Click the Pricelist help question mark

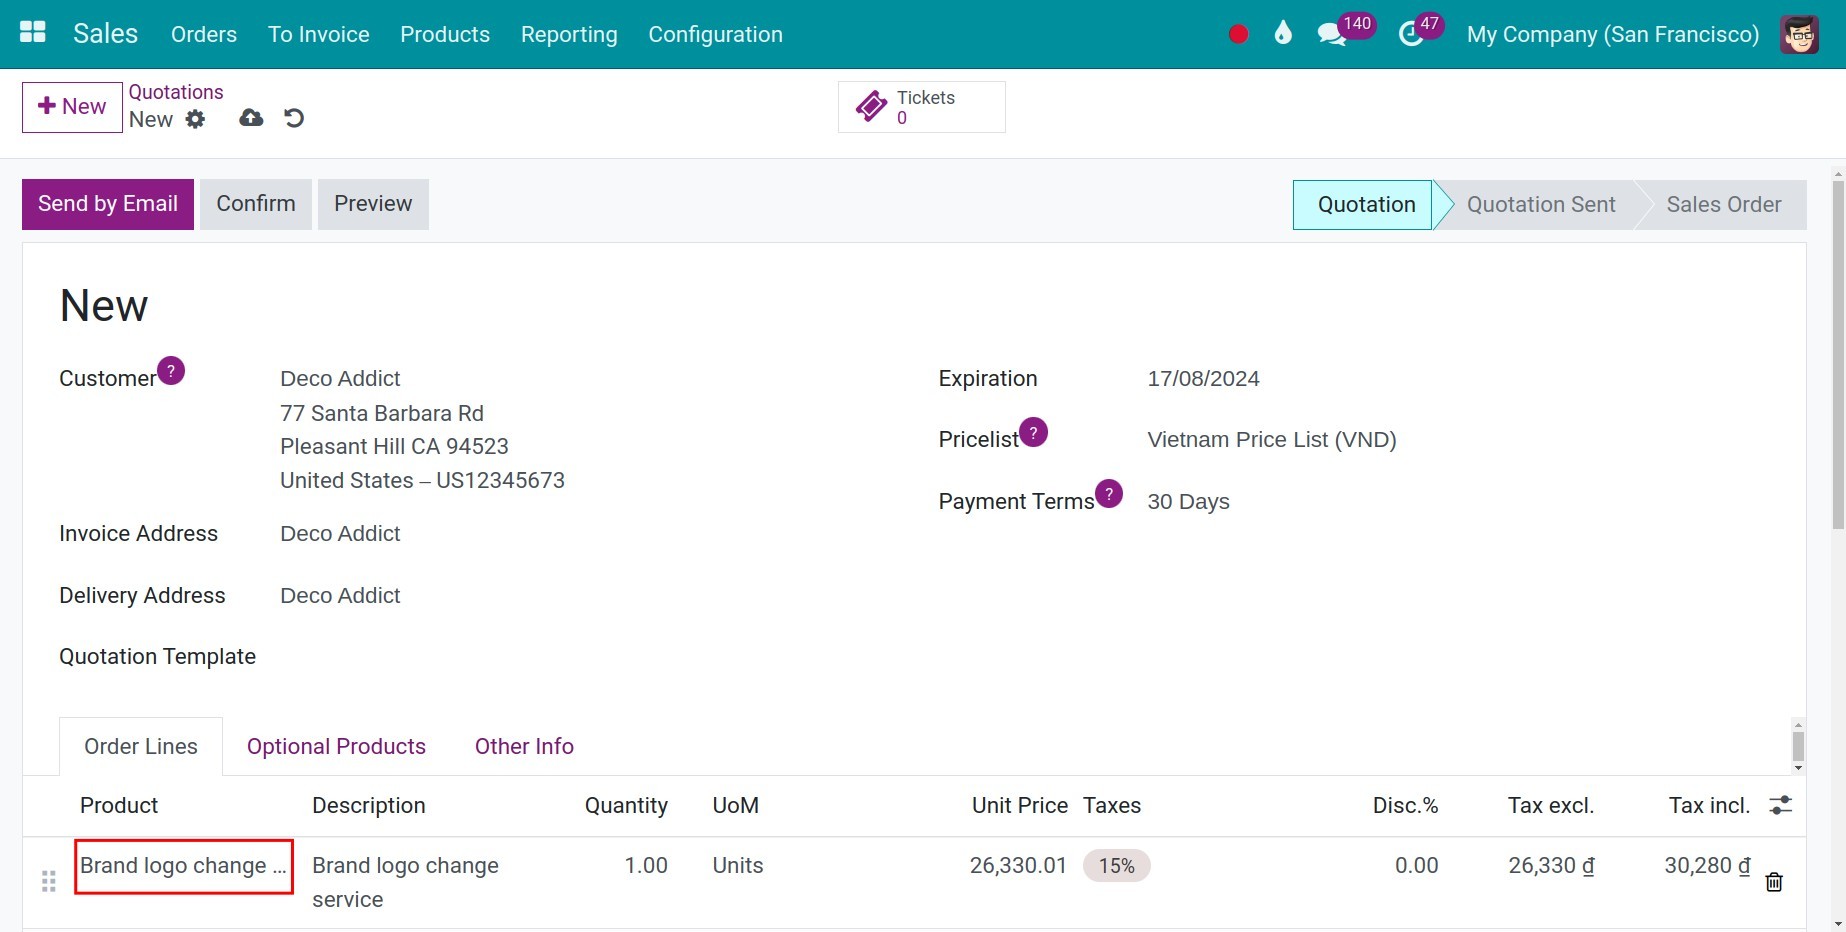pyautogui.click(x=1033, y=432)
